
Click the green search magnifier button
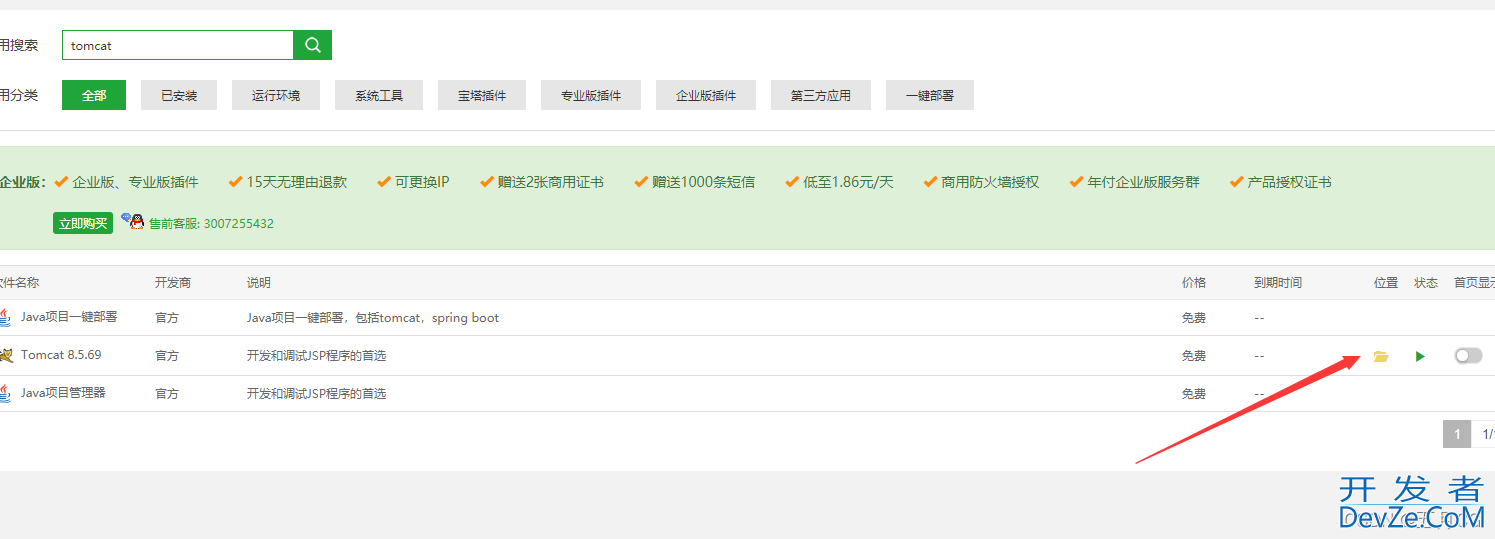pos(312,45)
